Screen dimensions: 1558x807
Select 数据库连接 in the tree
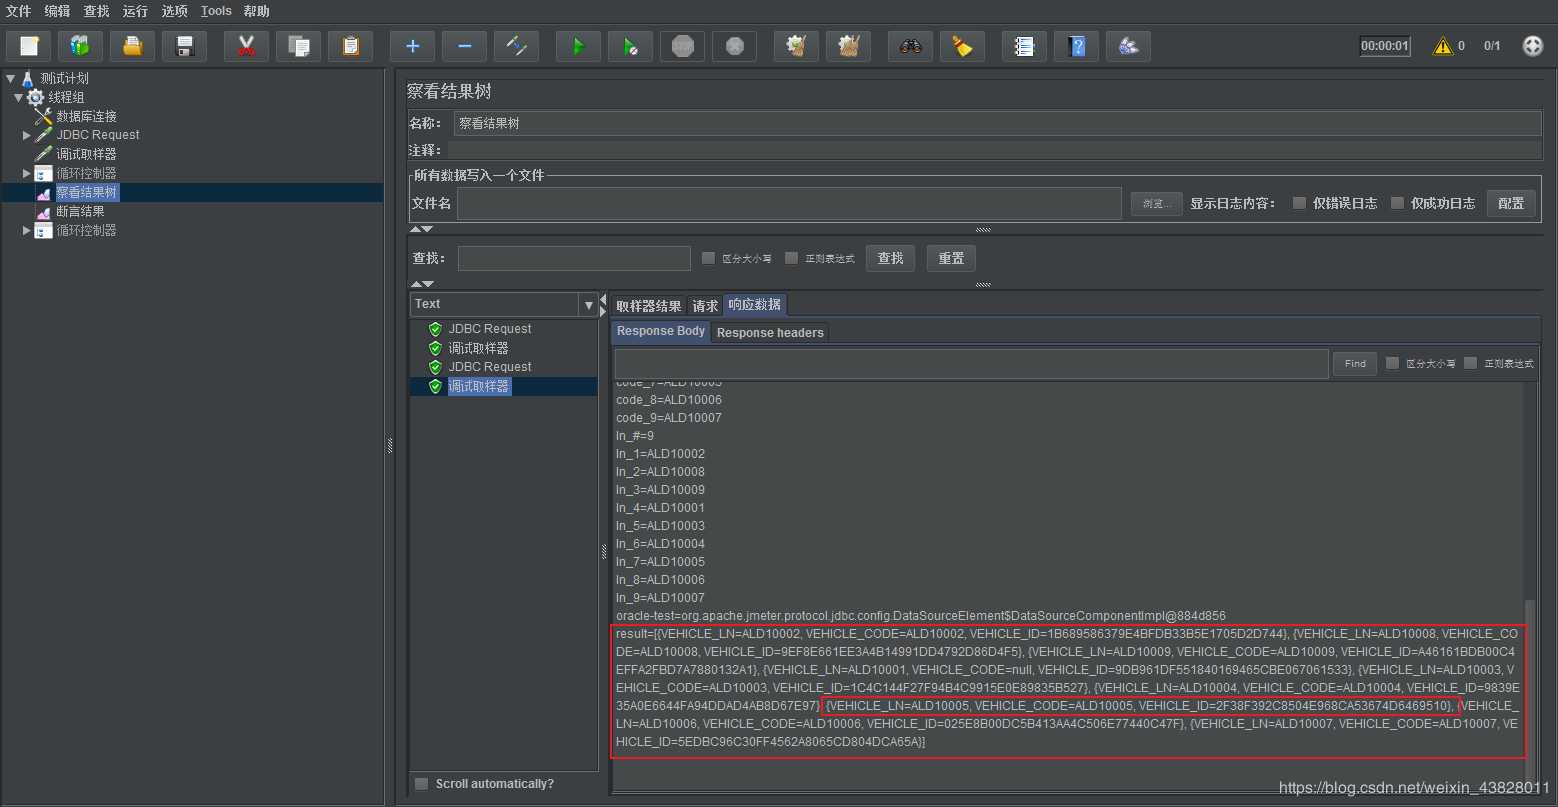pos(86,116)
